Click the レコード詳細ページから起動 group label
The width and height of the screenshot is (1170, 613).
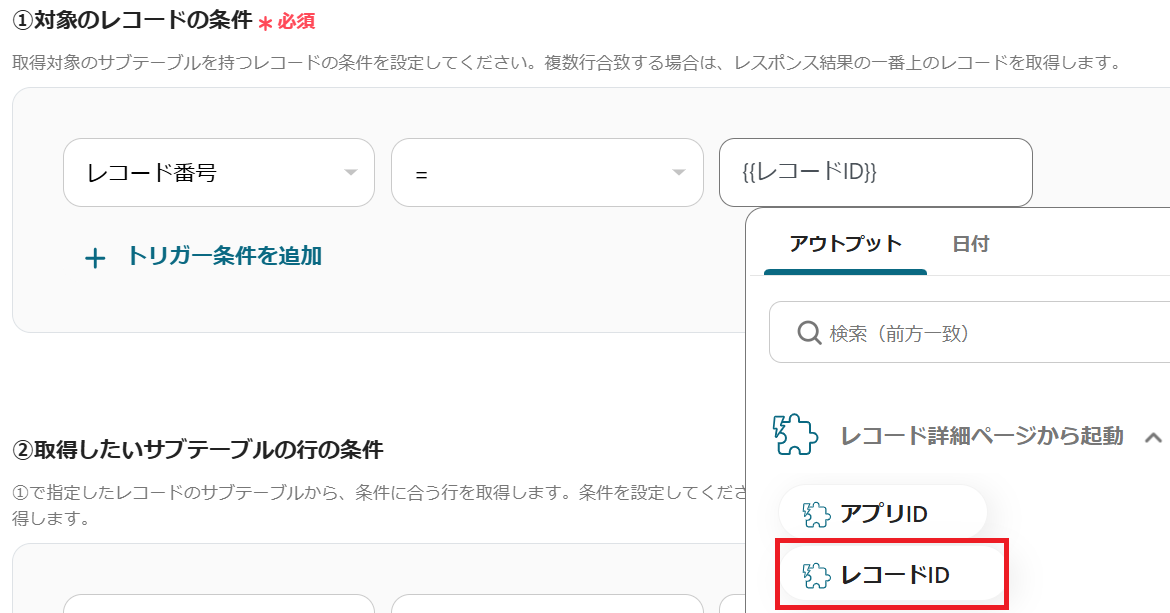(982, 436)
